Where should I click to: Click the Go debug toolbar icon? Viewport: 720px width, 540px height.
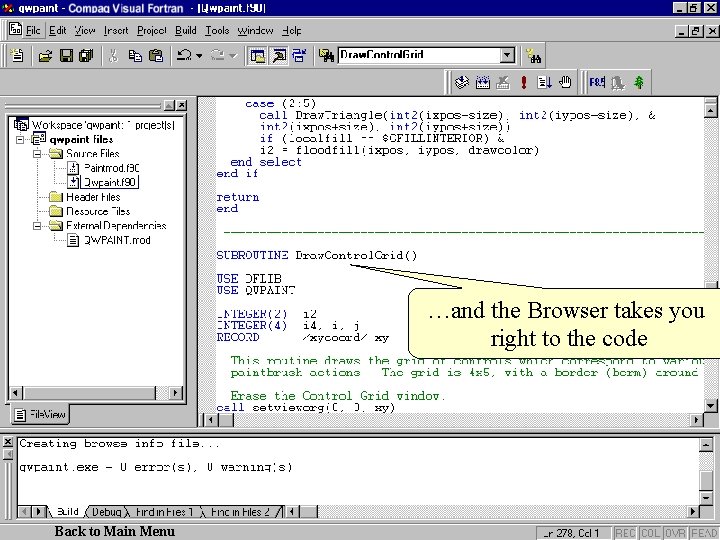(x=544, y=83)
